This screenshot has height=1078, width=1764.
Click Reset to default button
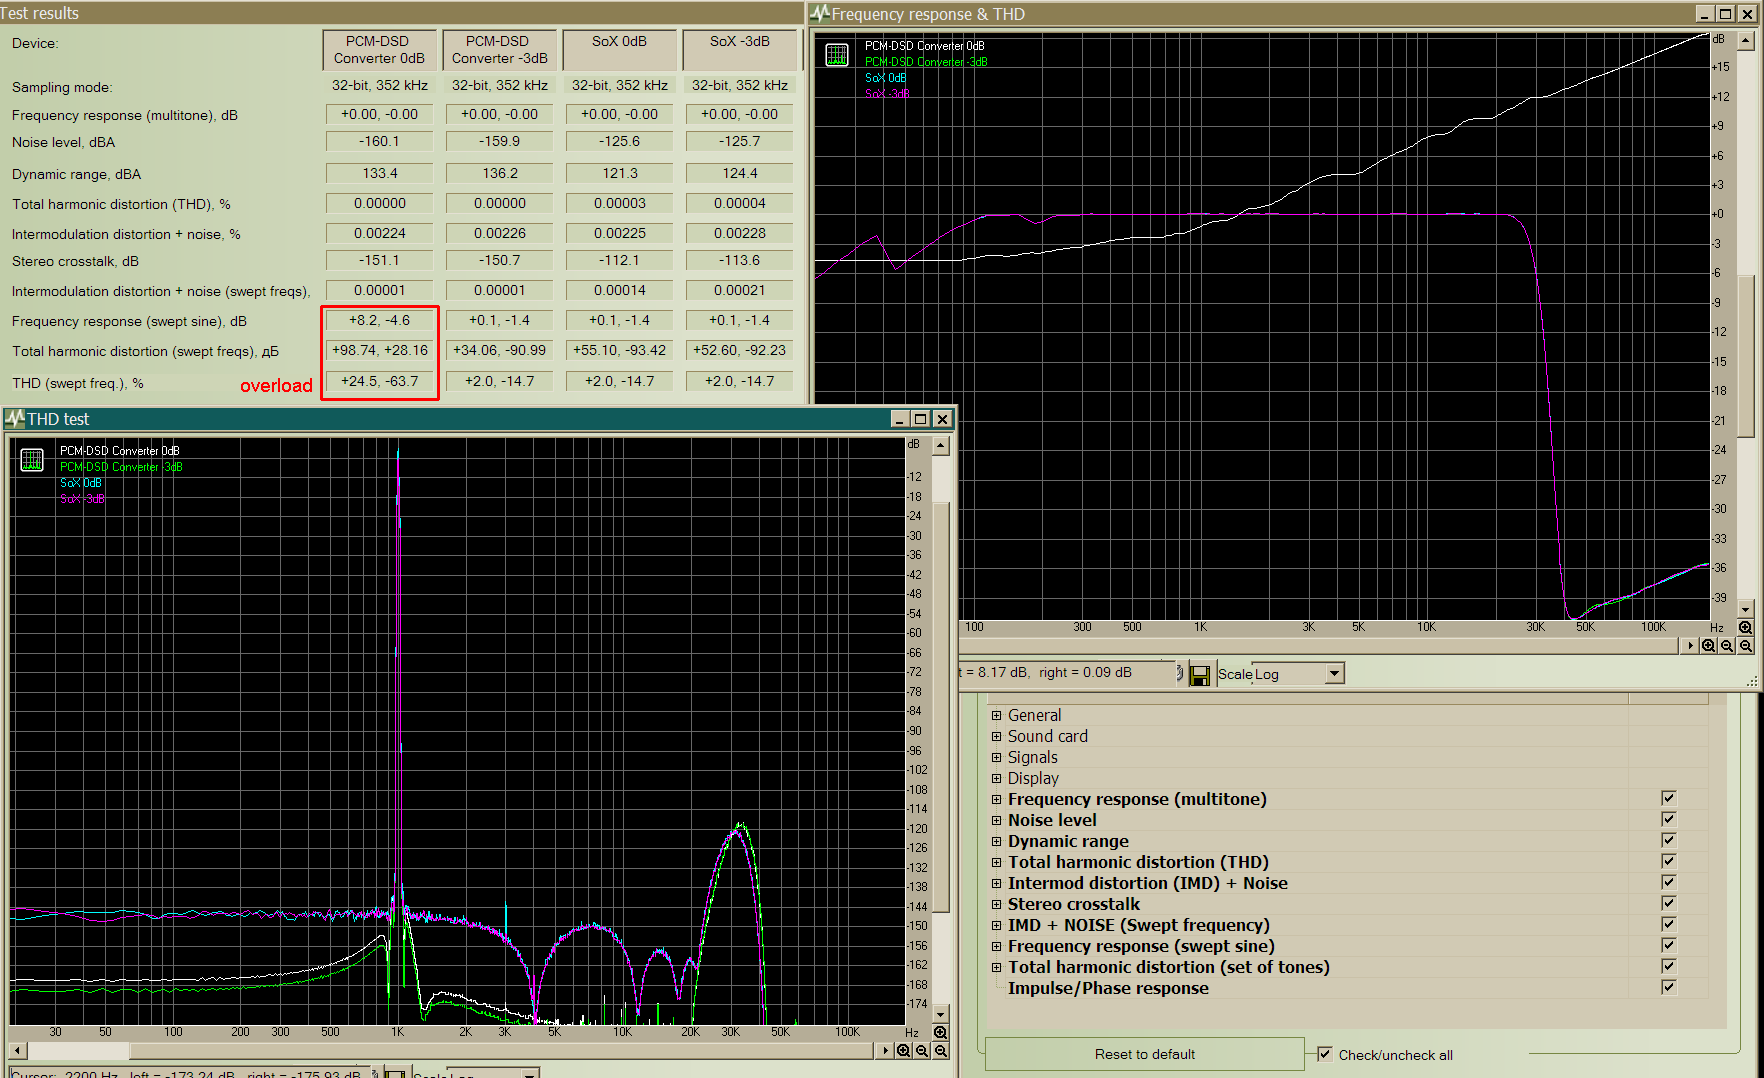[x=1145, y=1054]
